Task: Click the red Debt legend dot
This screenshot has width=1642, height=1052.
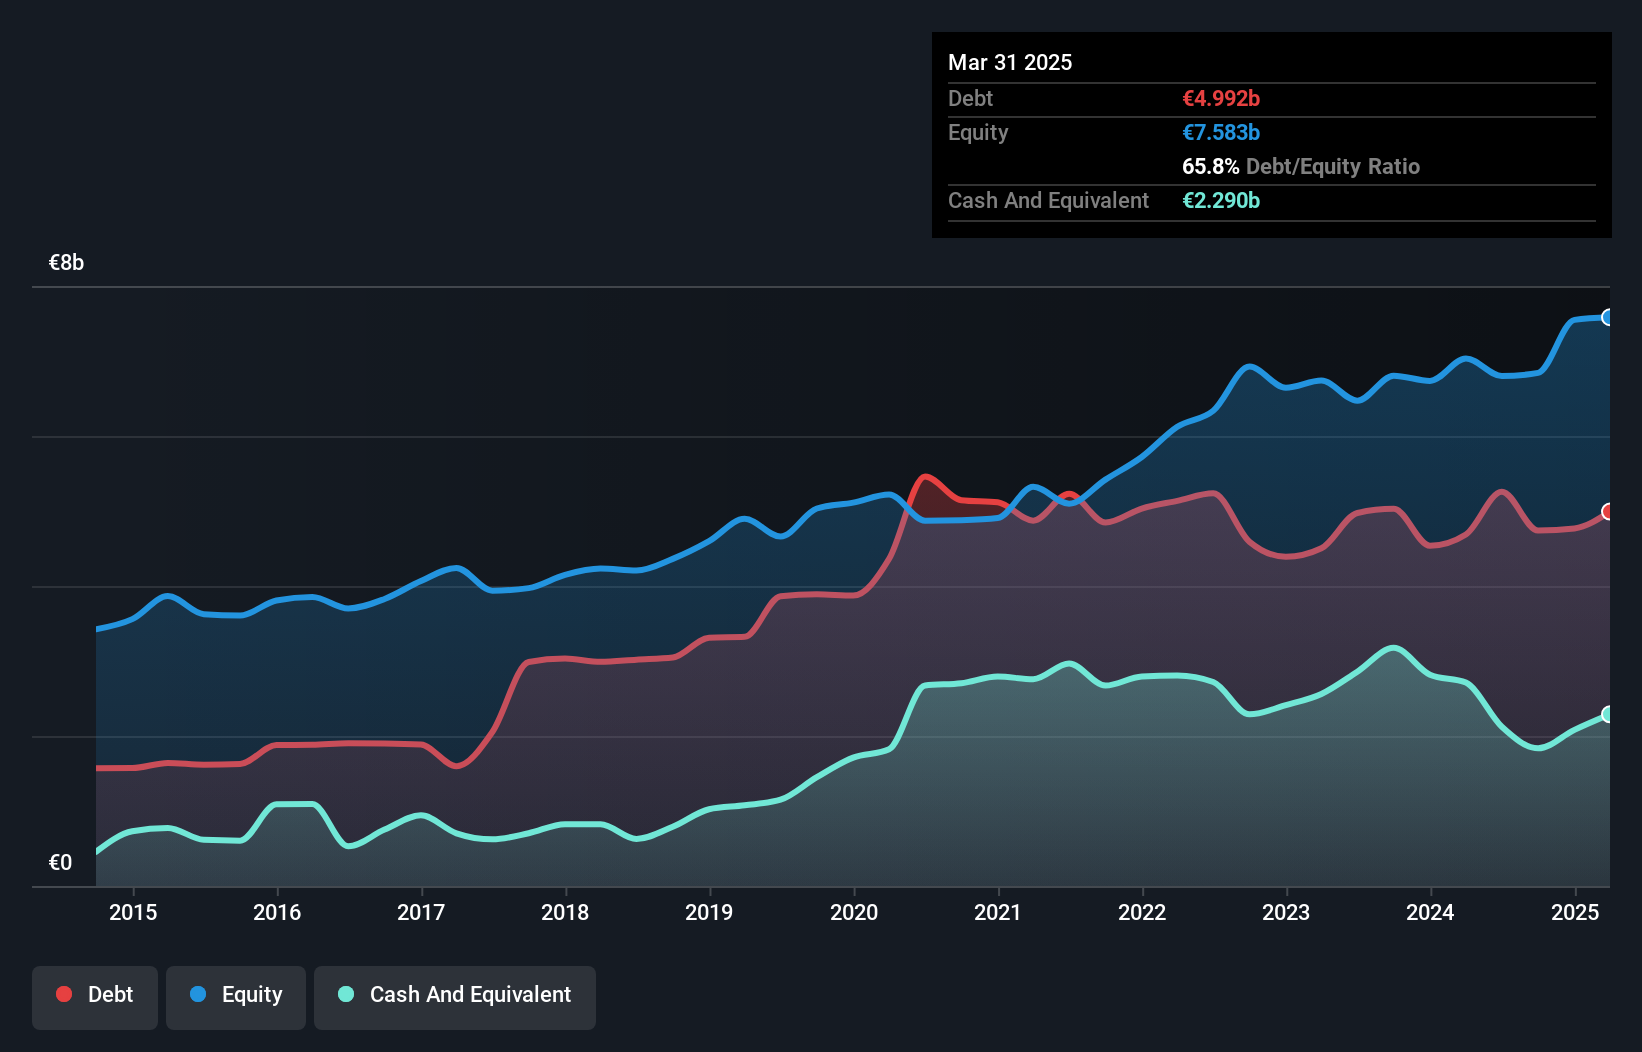Action: coord(64,994)
